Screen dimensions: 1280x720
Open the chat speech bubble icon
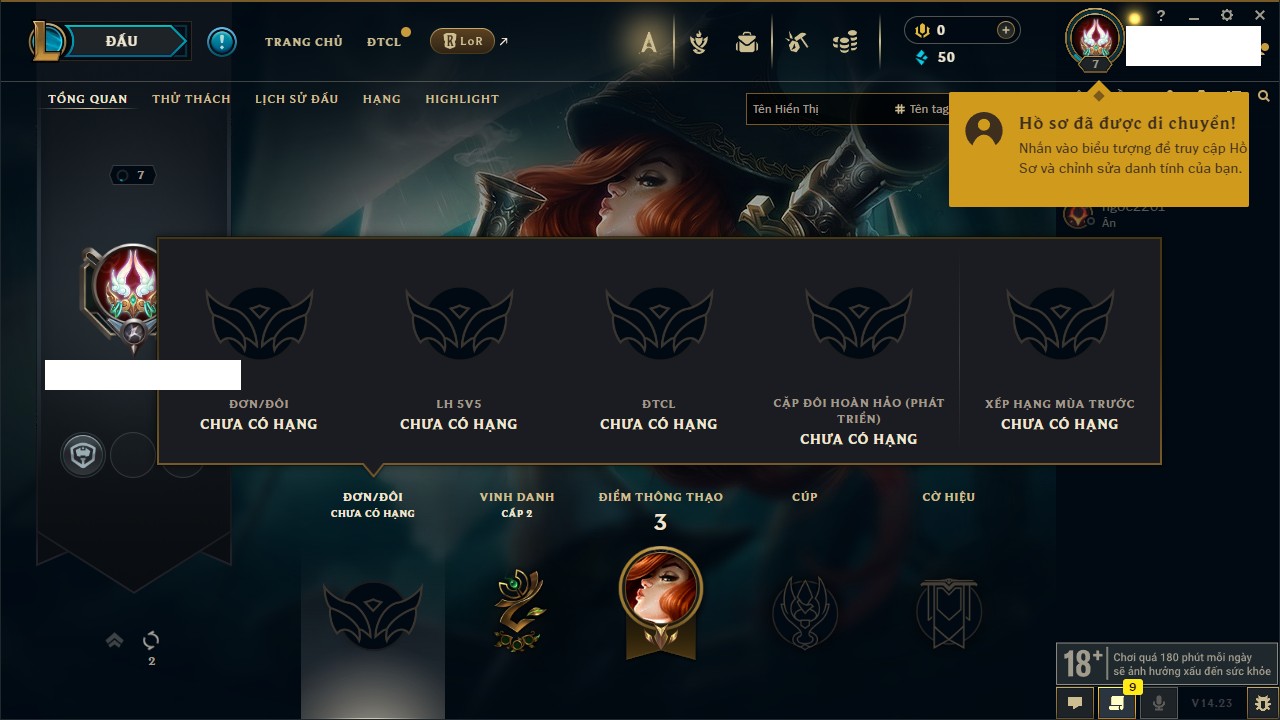1075,703
